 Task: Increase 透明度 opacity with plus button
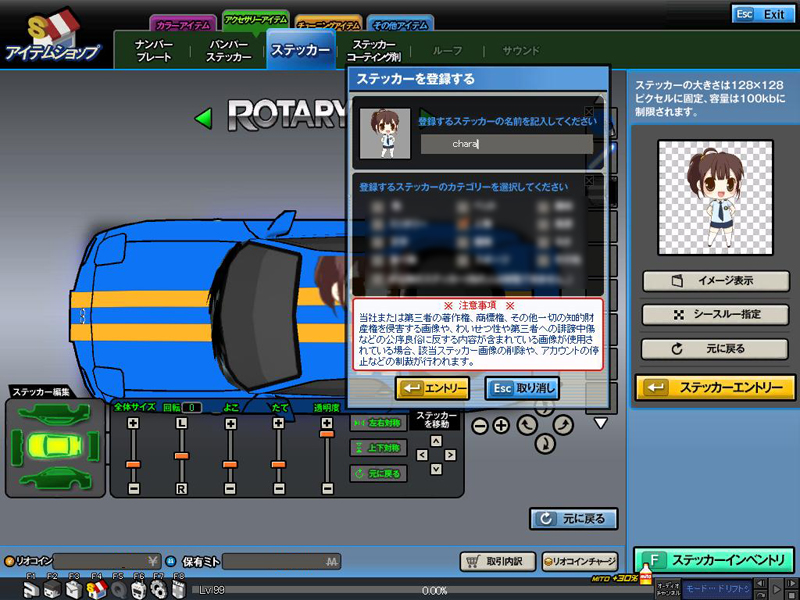pyautogui.click(x=327, y=423)
